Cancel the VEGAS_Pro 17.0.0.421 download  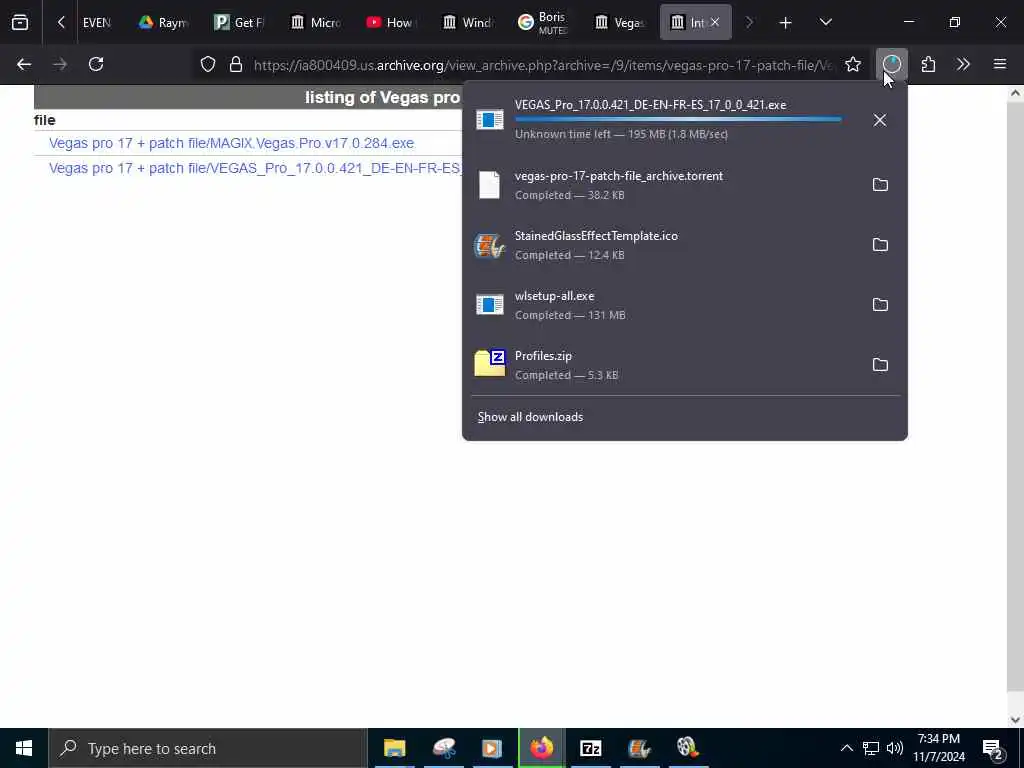coord(880,120)
